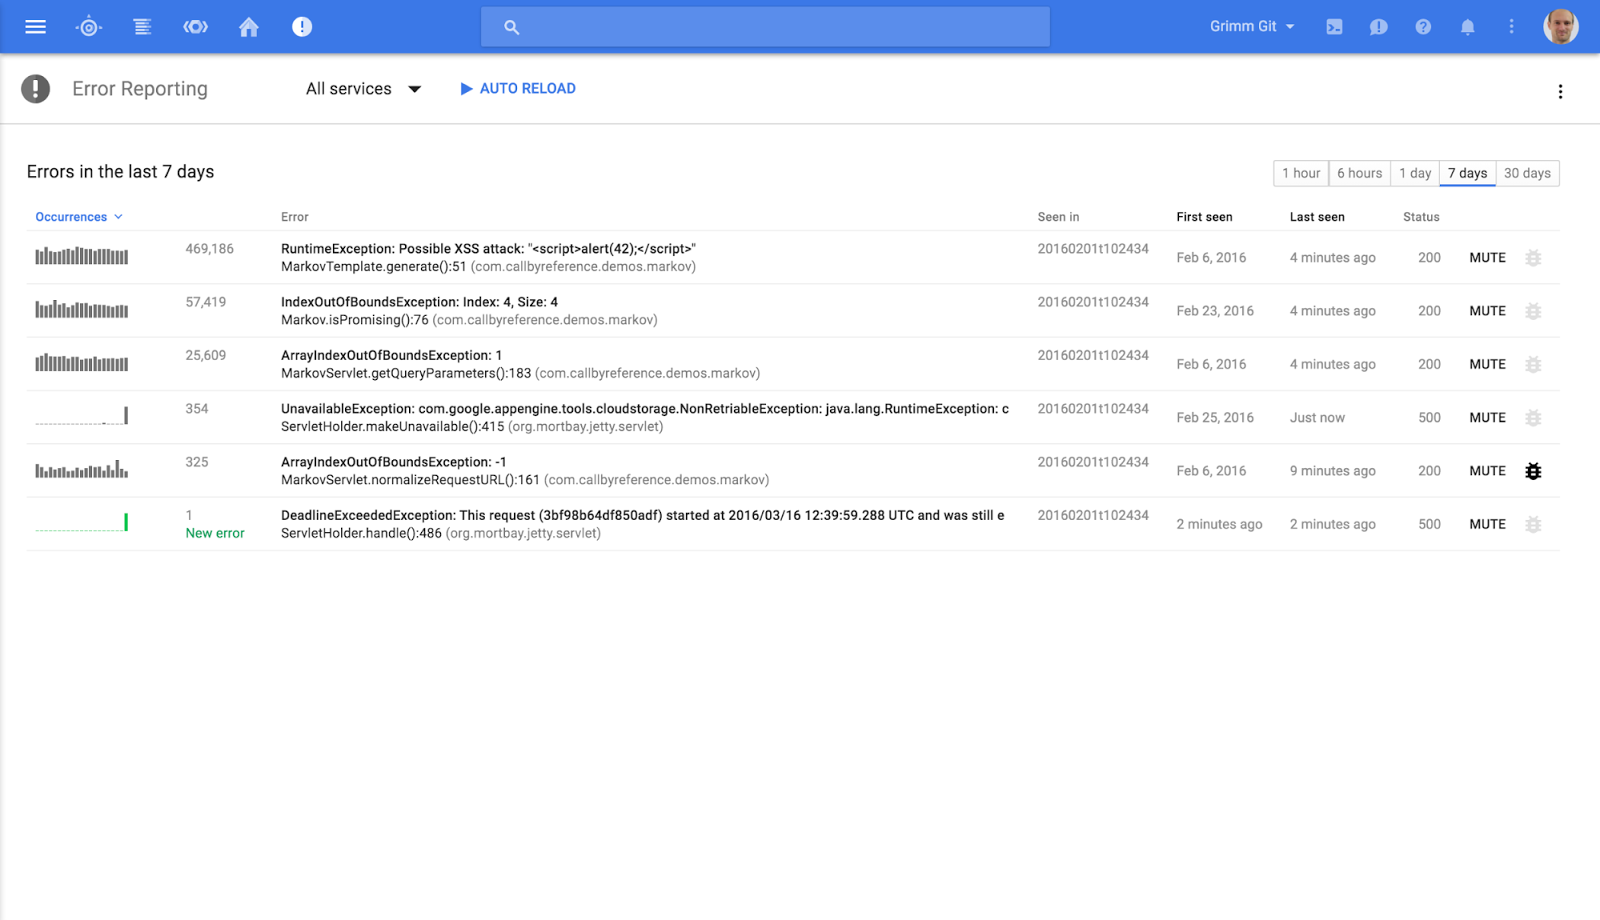
Task: Open the Debug target icon in top bar
Action: [89, 27]
